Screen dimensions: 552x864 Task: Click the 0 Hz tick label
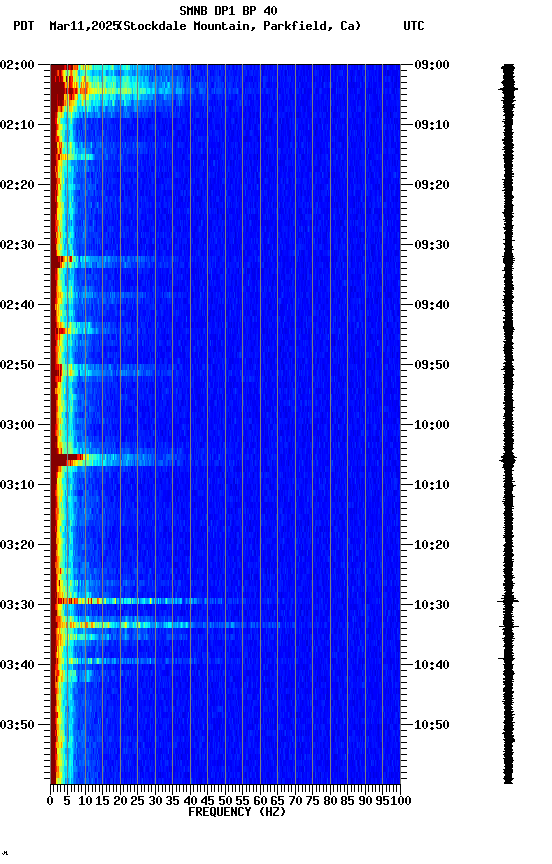click(x=50, y=801)
